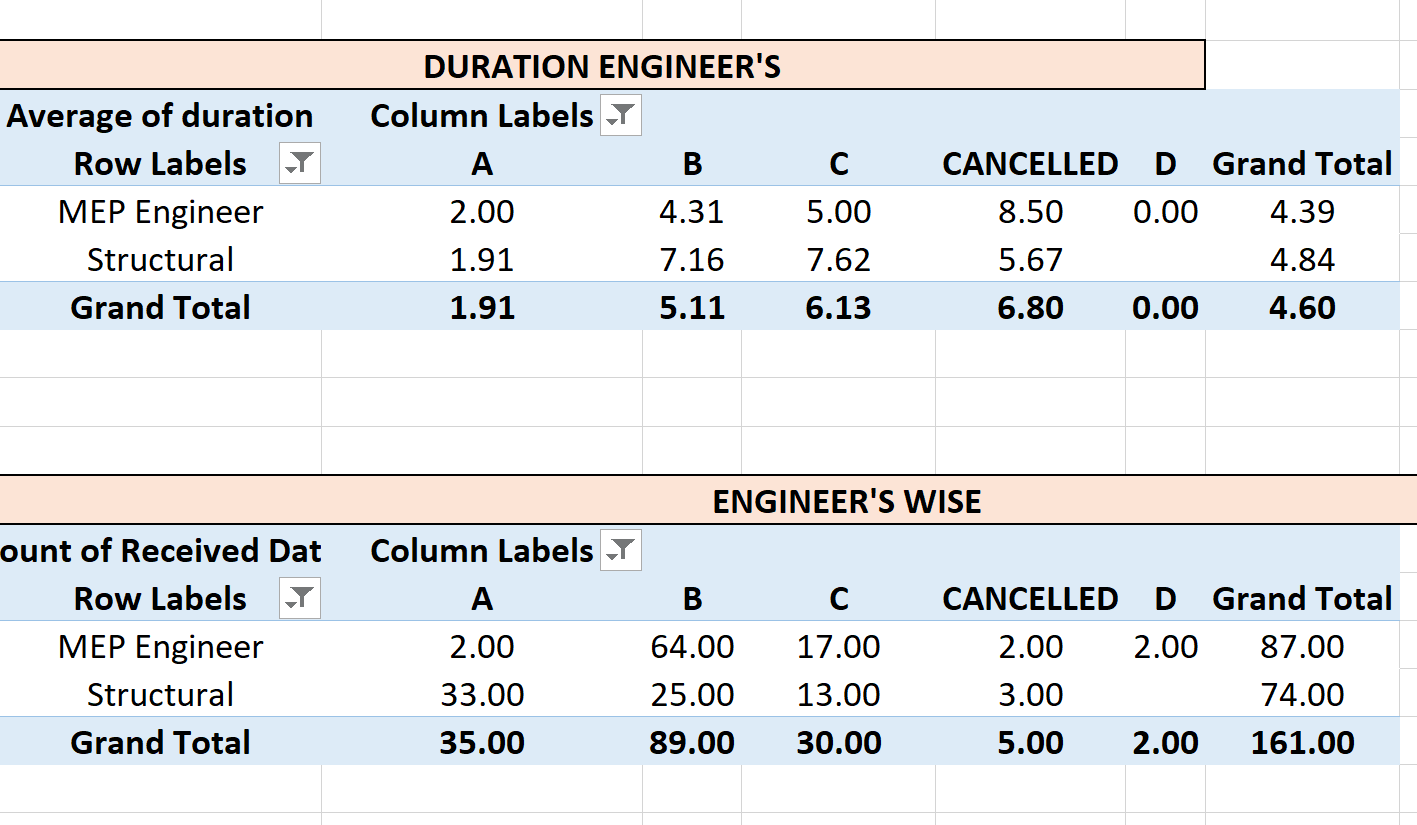Click the Average of duration cell
1417x825 pixels.
160,116
